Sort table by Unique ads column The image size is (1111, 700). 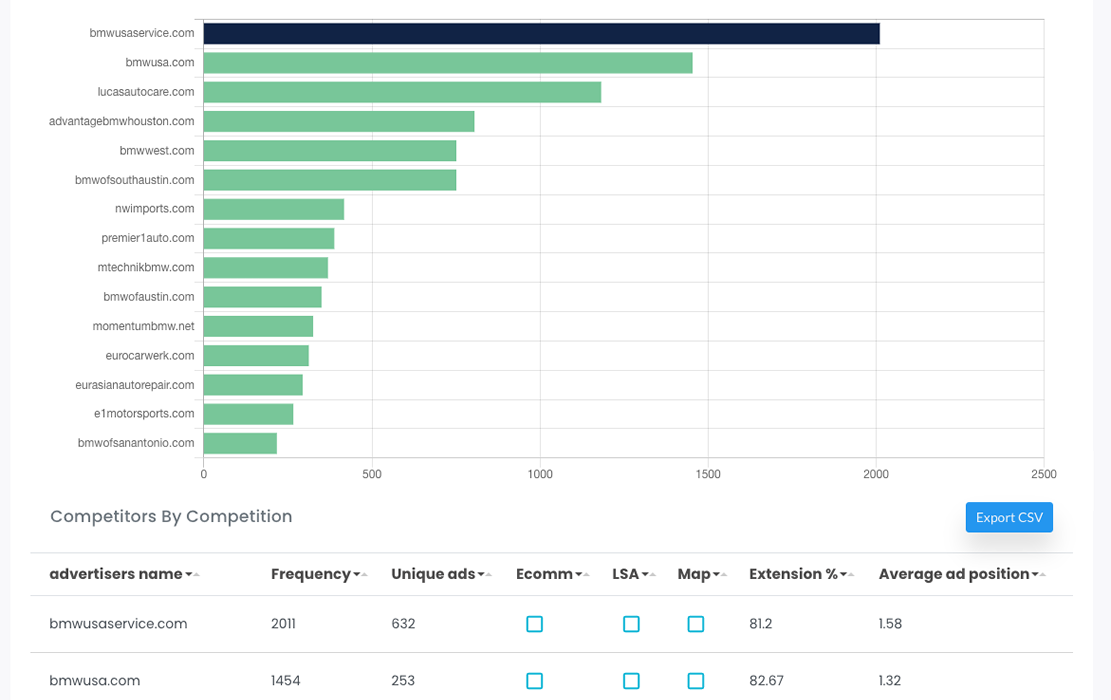441,574
